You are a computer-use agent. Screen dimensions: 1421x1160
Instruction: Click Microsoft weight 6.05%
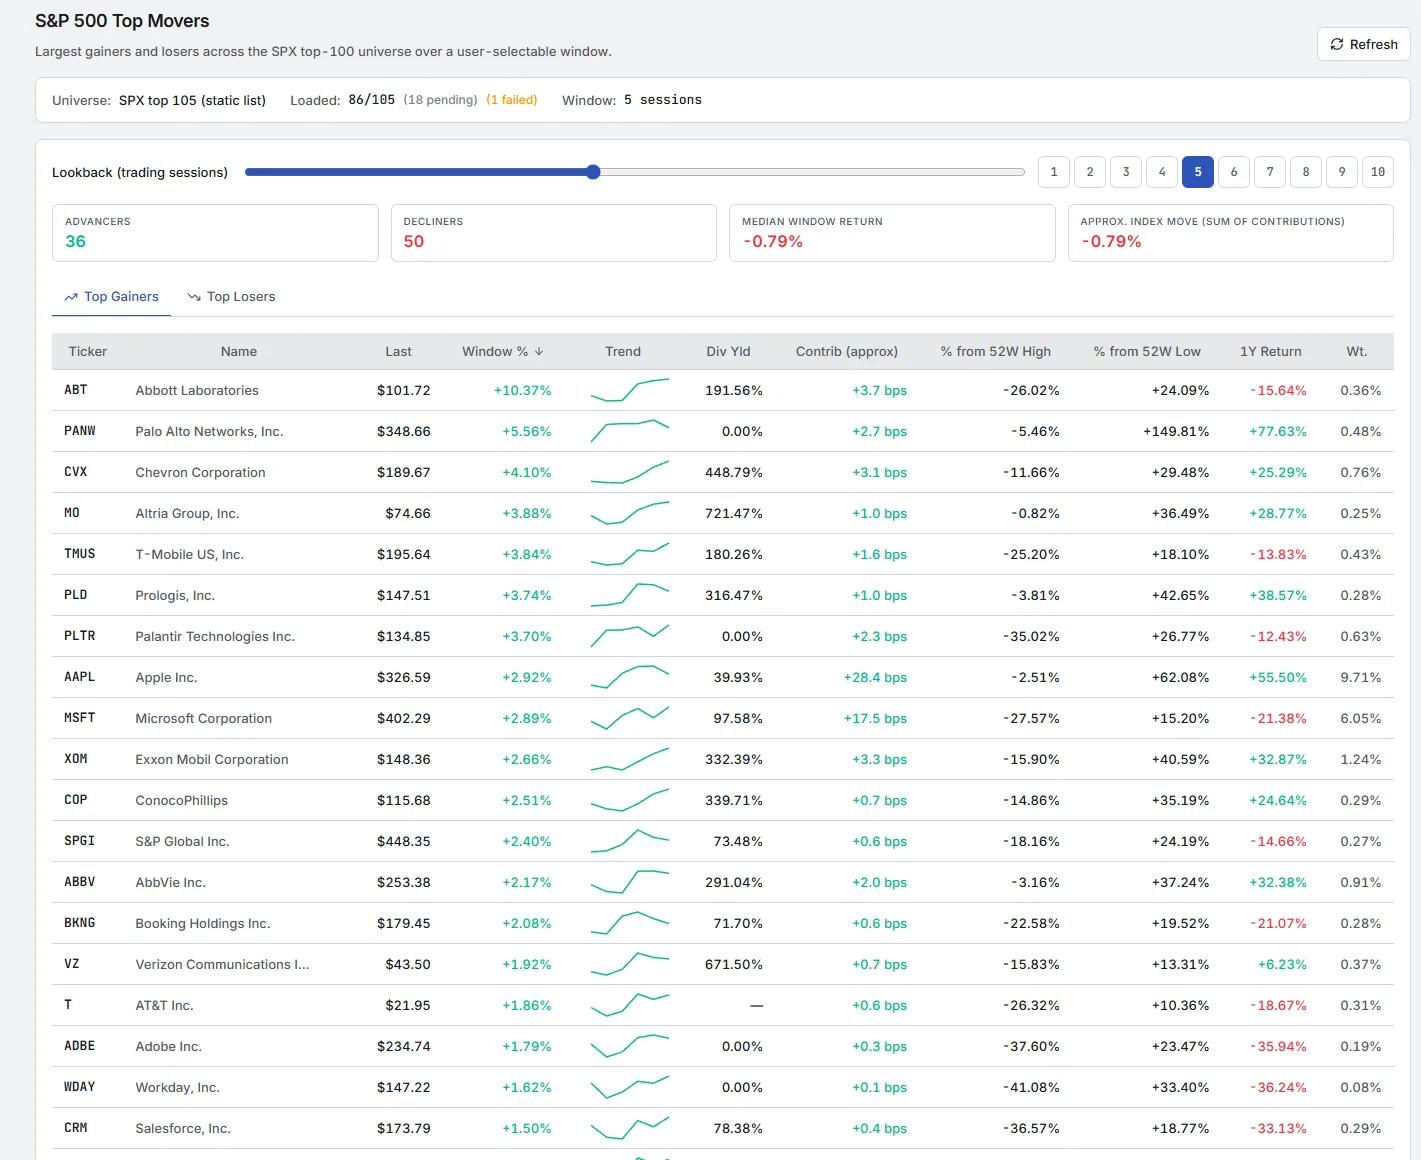click(1360, 718)
